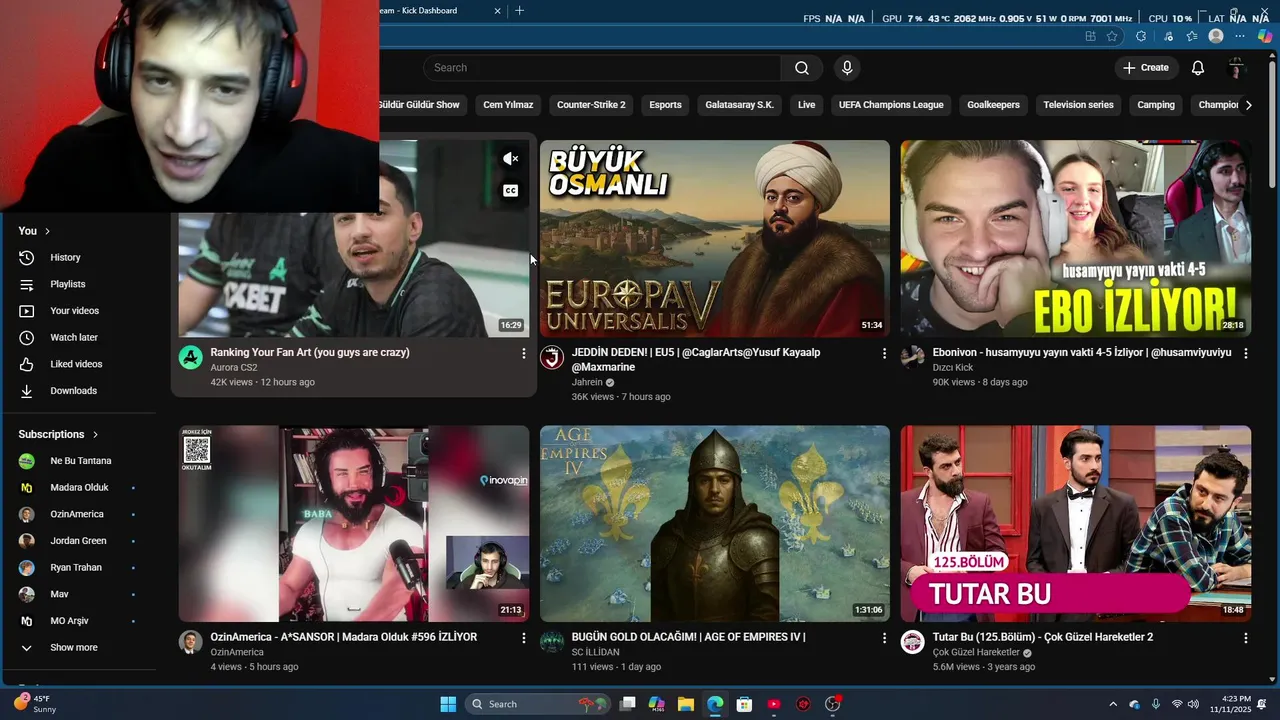Open more options for Ranking Your Fan Art video
The image size is (1280, 720).
(x=523, y=353)
